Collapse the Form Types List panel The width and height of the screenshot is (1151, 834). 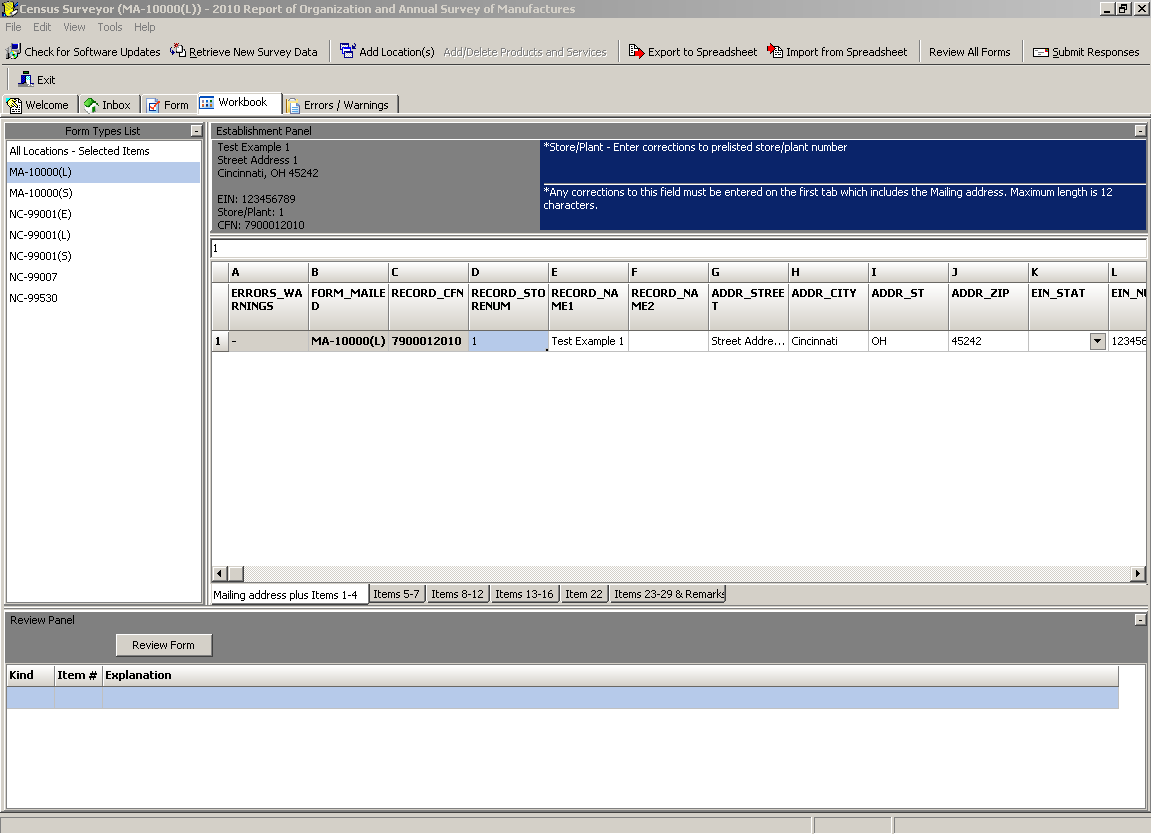[196, 131]
